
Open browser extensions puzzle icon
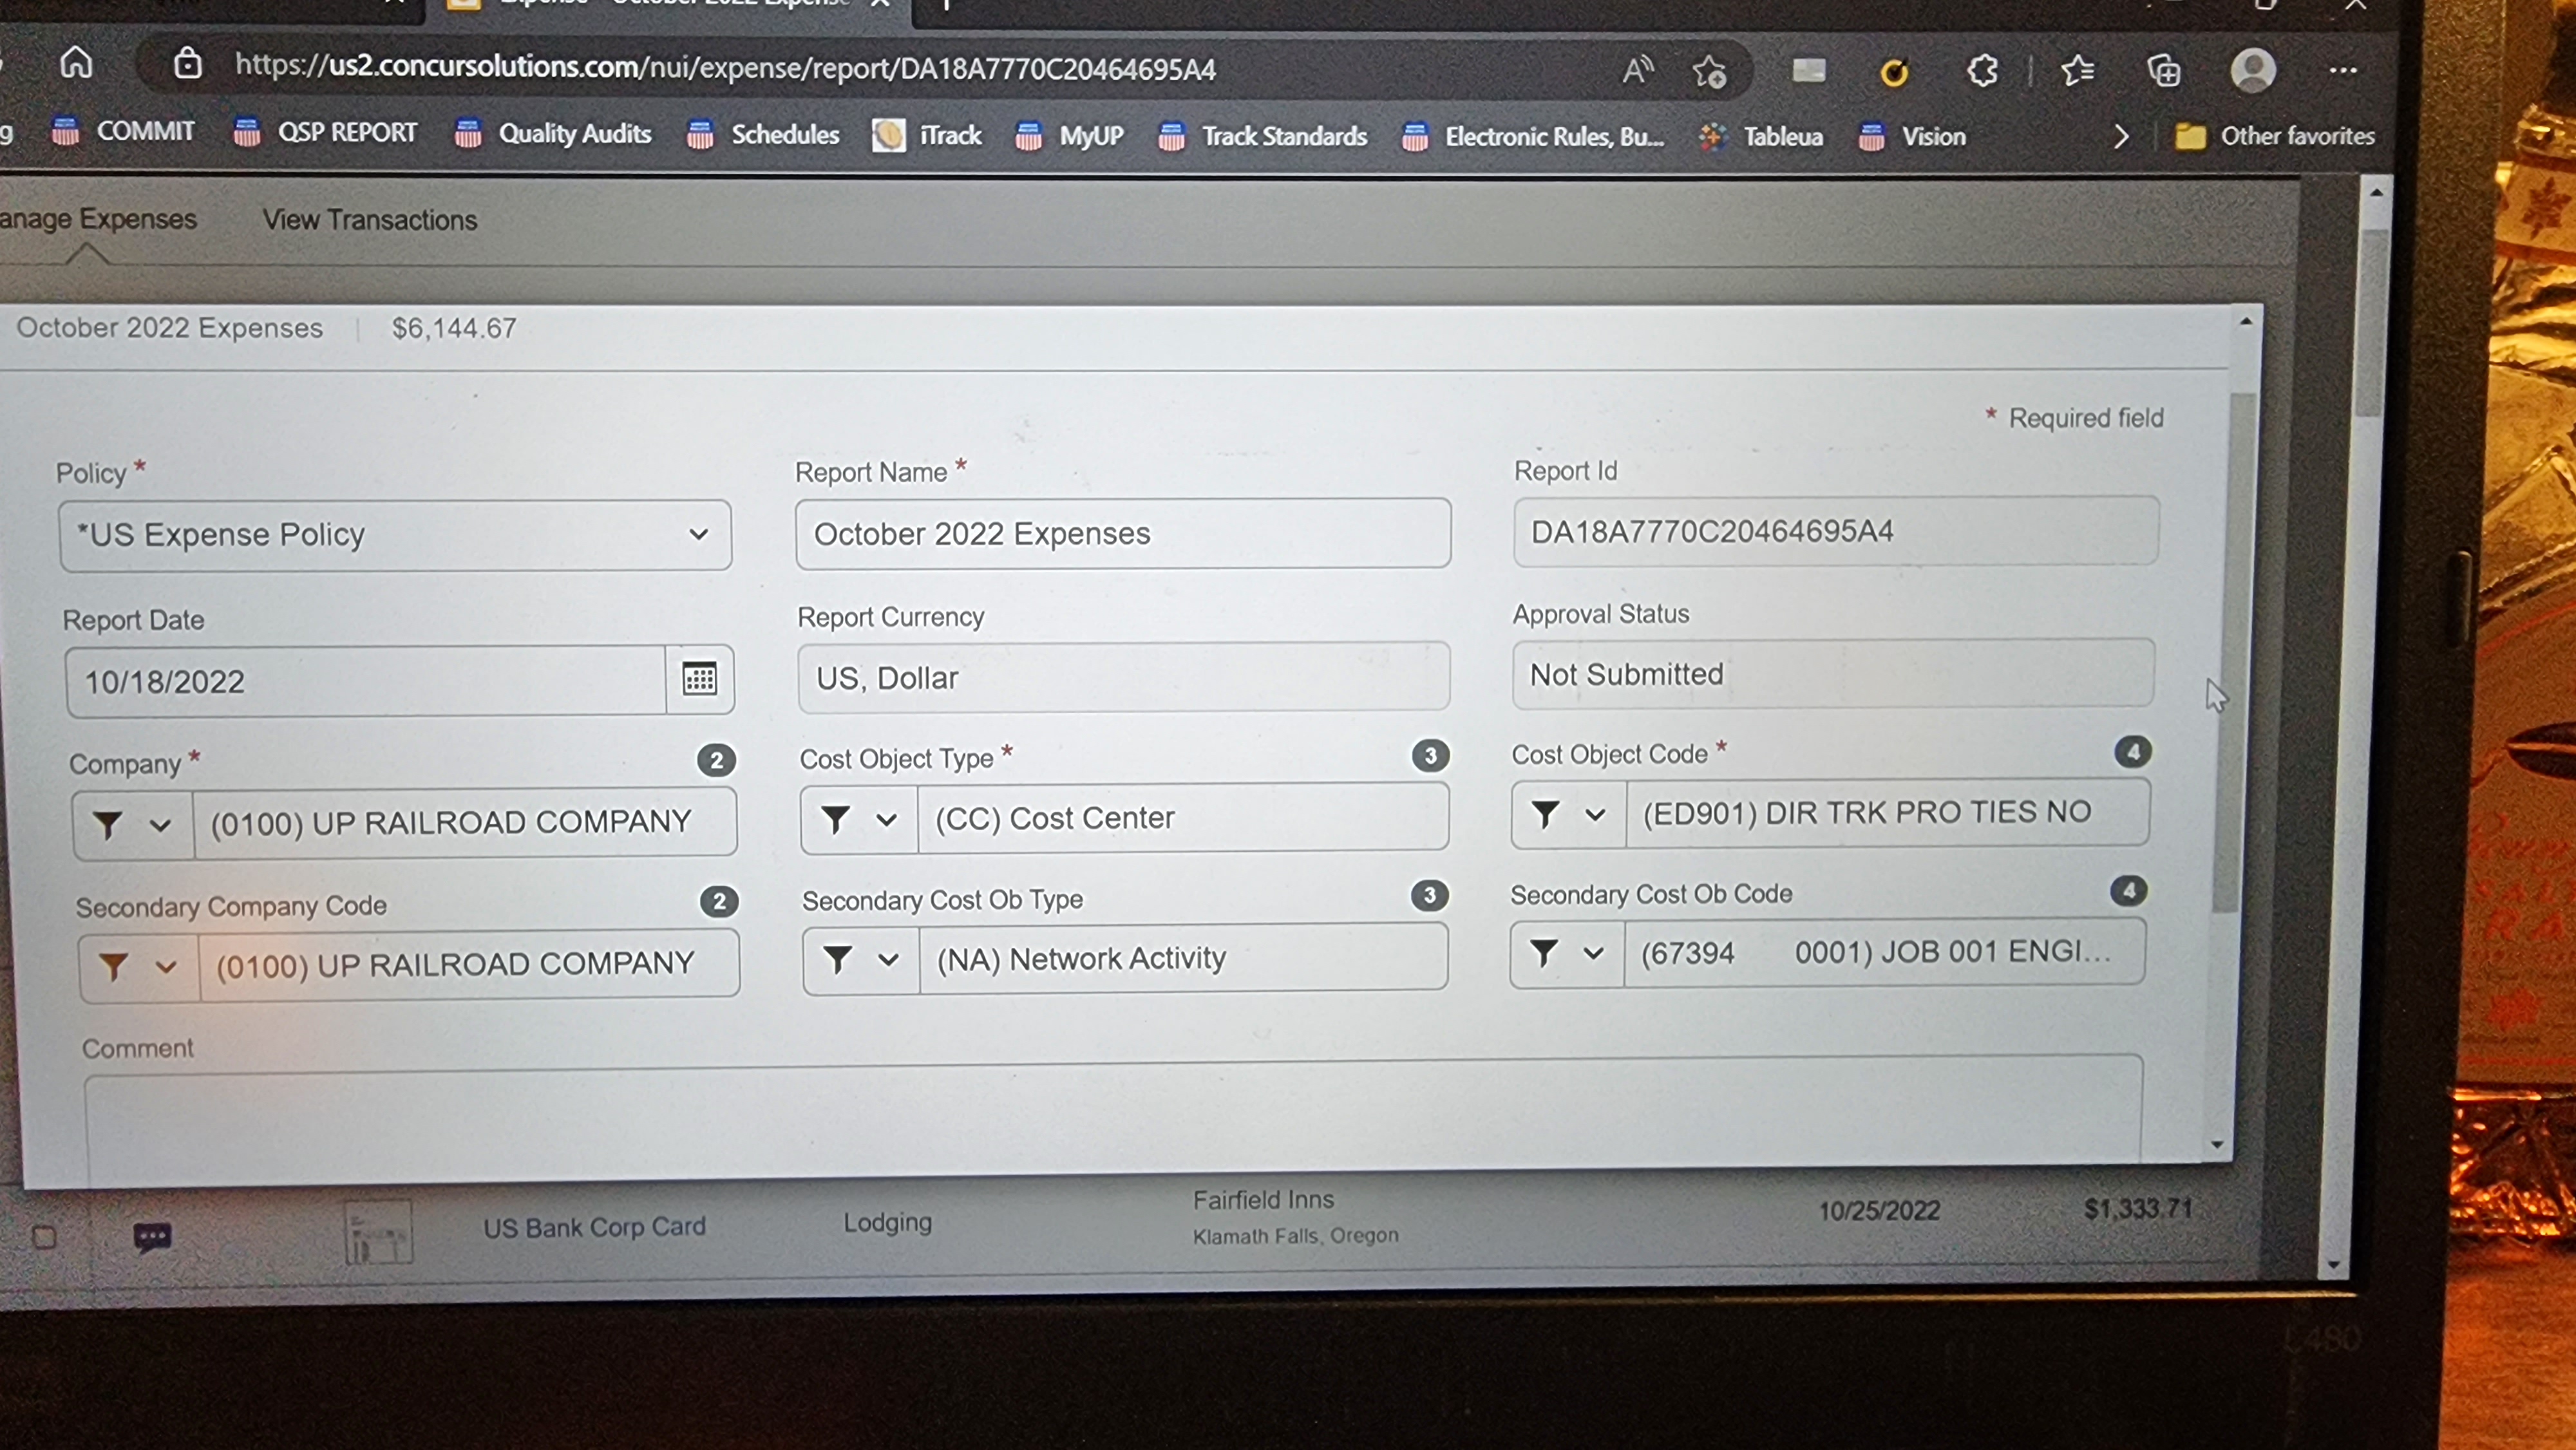click(x=1982, y=71)
